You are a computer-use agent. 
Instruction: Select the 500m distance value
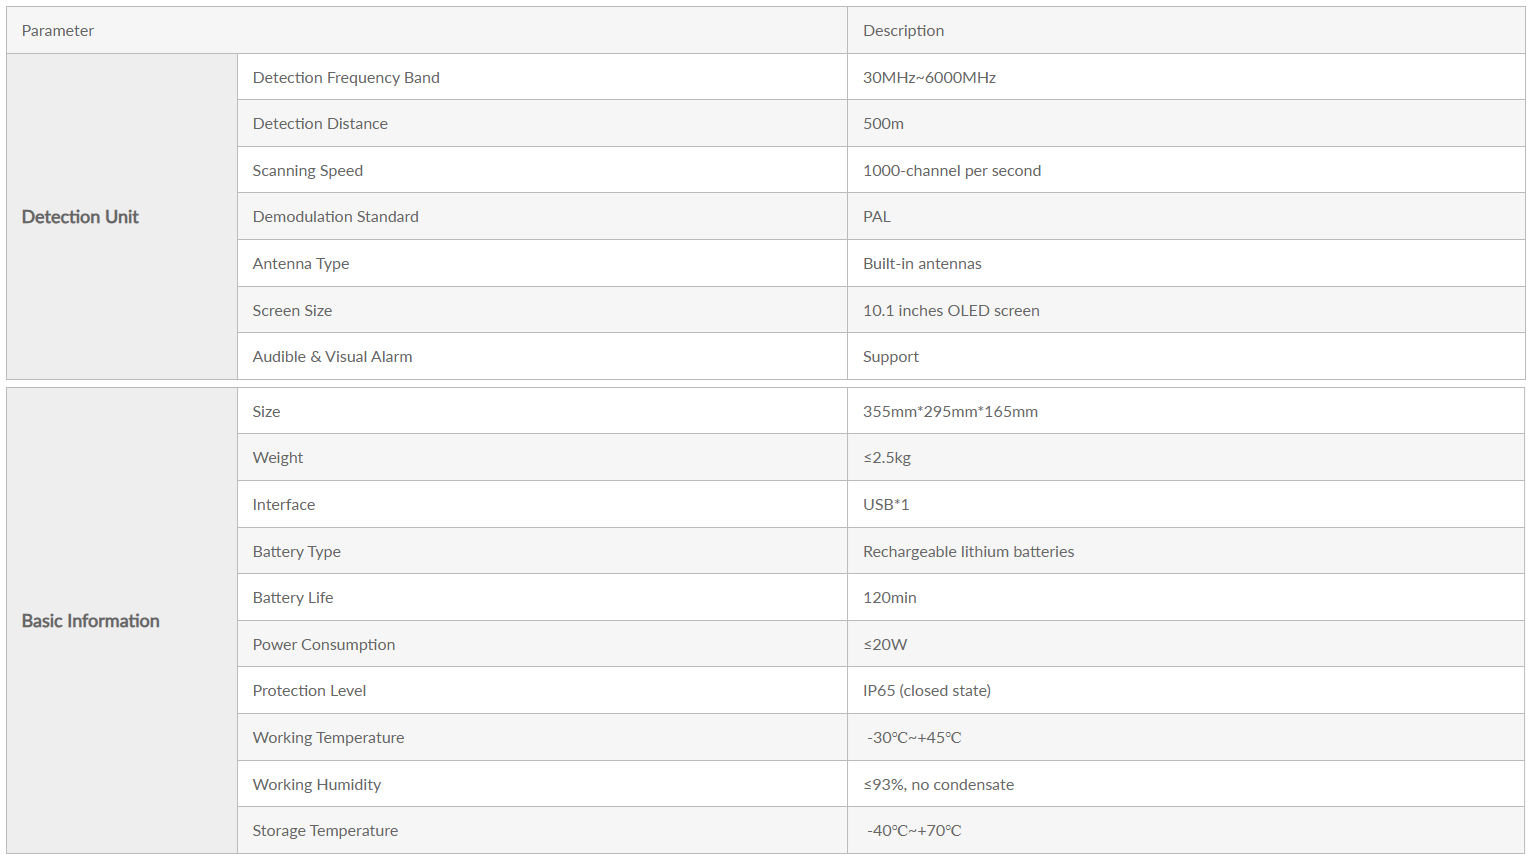(883, 124)
